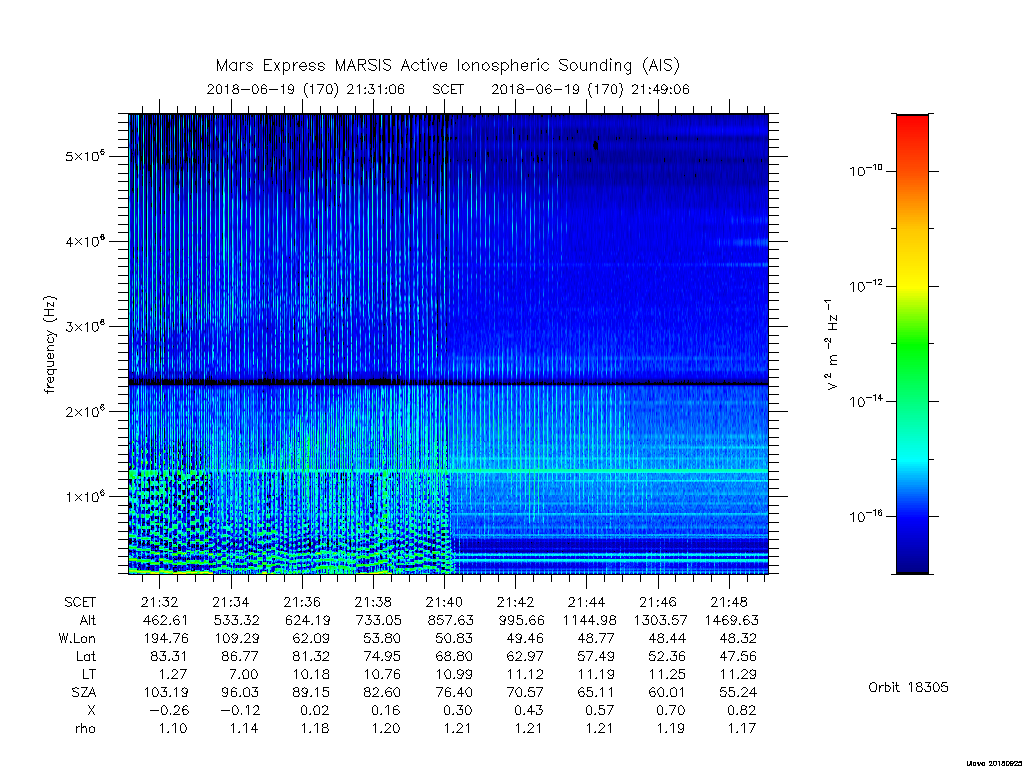
Task: Select the 5×10⁶ frequency tick label
Action: 85,156
